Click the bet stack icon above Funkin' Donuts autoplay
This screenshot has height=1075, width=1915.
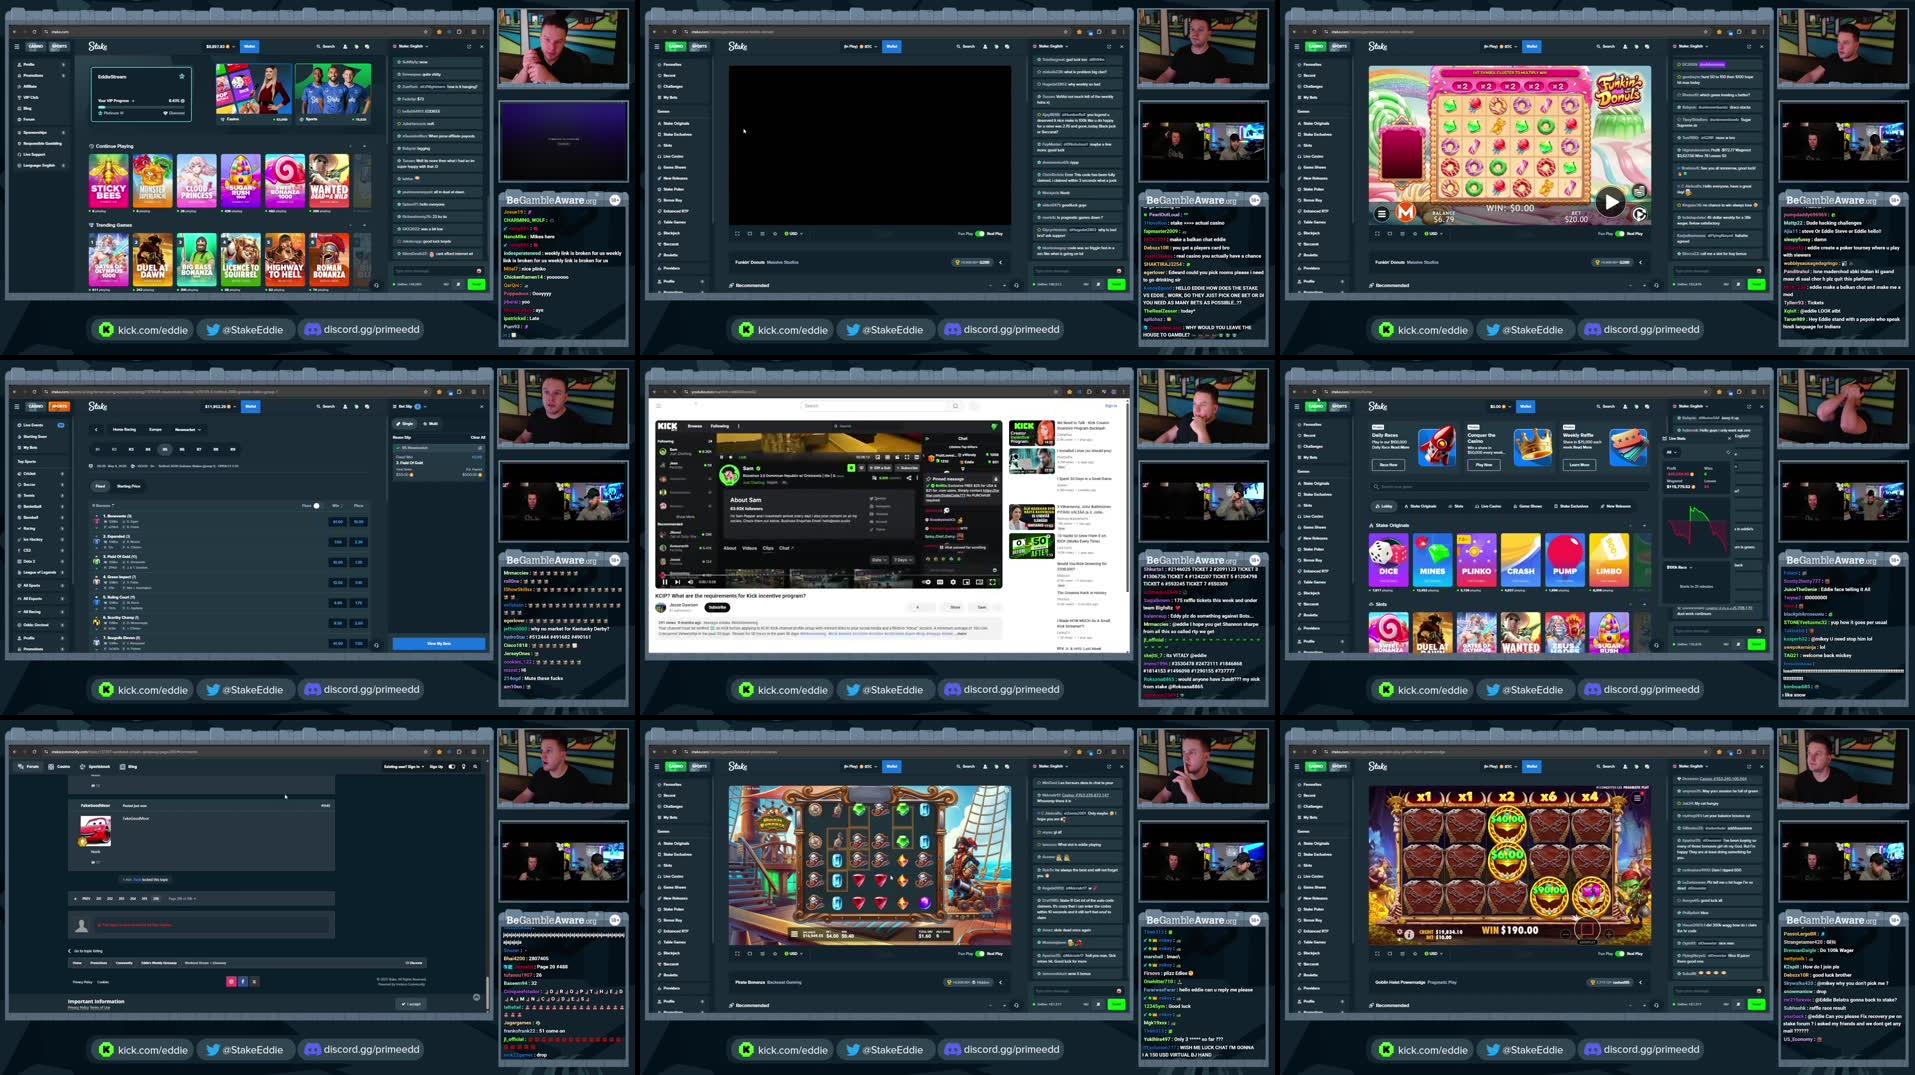pyautogui.click(x=1639, y=191)
